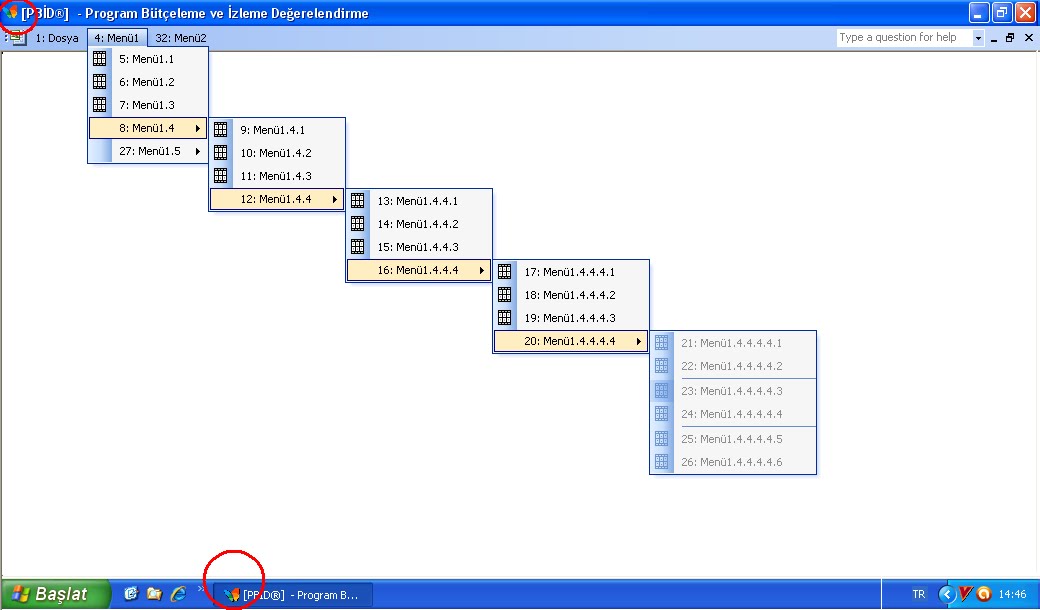Click grid icon beside 9: Menü1.4.1
Screen dimensions: 1040x610
coord(221,129)
